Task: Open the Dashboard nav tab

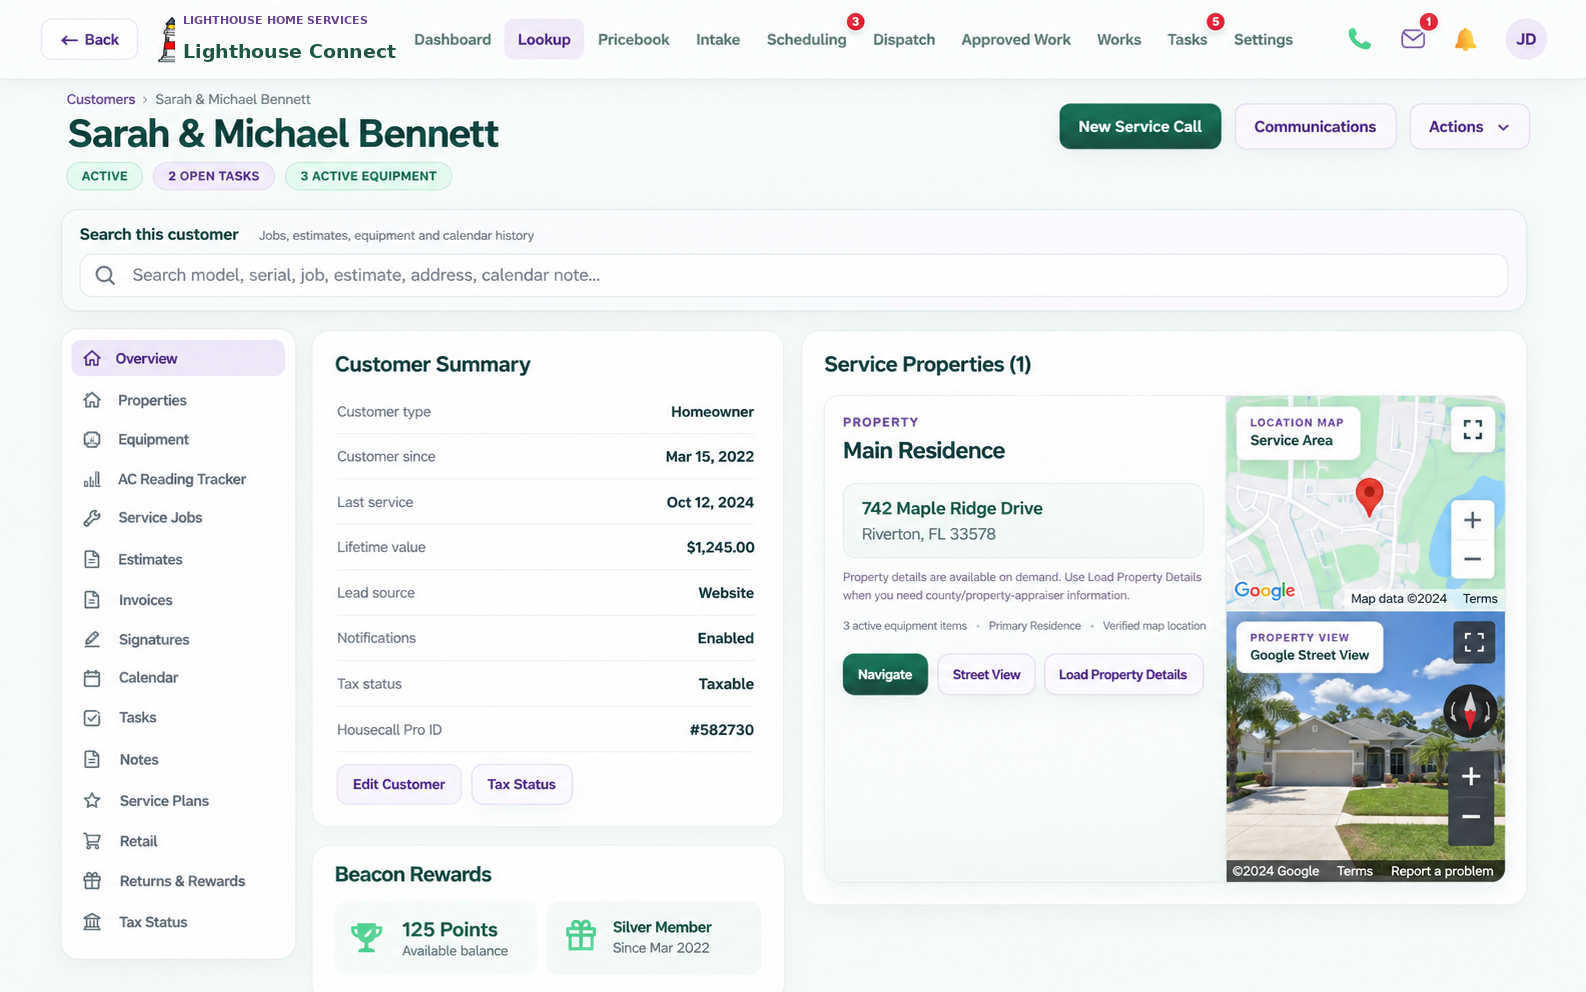Action: pos(453,39)
